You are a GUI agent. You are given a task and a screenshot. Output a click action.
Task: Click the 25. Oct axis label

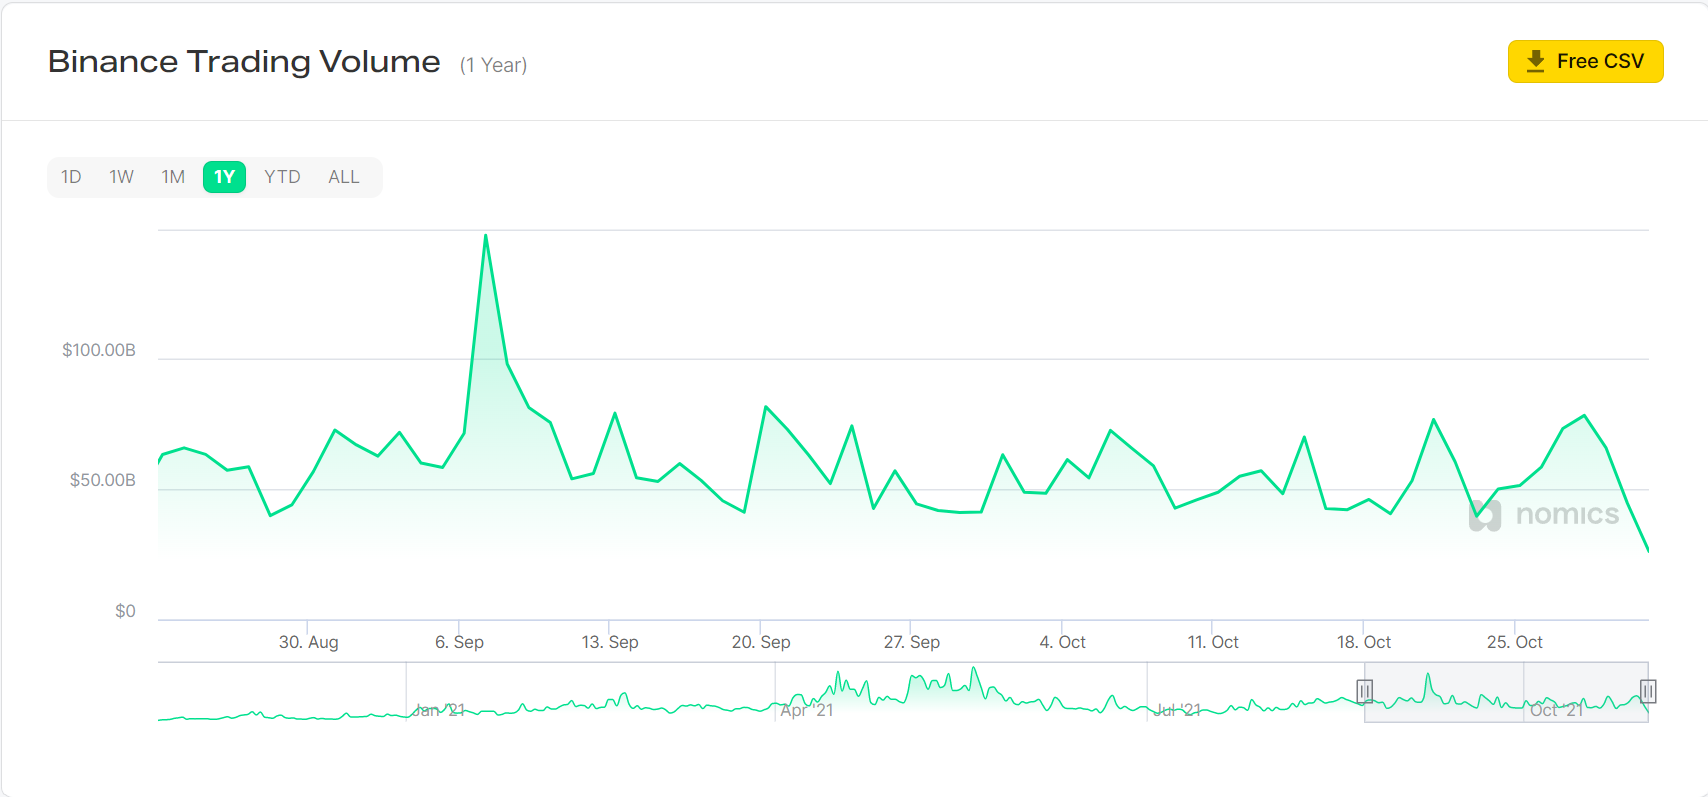coord(1514,642)
